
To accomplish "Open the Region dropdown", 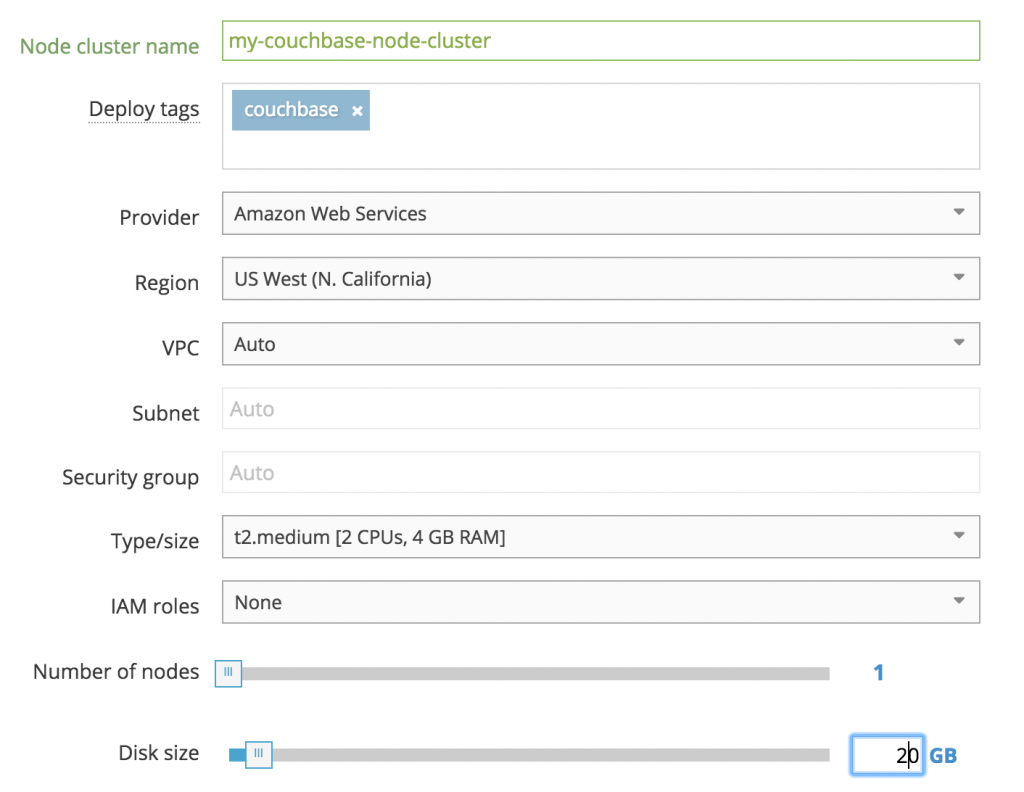I will tap(601, 279).
